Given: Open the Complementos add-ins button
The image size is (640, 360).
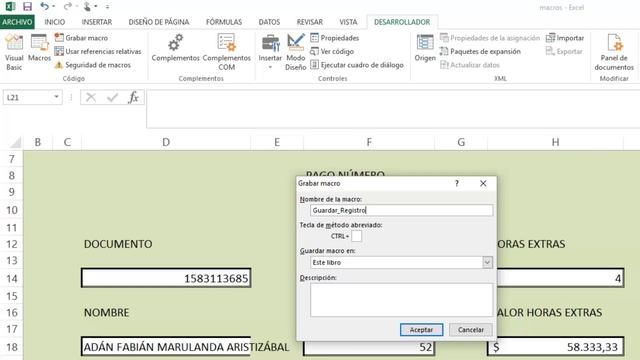Looking at the screenshot, I should coord(176,48).
